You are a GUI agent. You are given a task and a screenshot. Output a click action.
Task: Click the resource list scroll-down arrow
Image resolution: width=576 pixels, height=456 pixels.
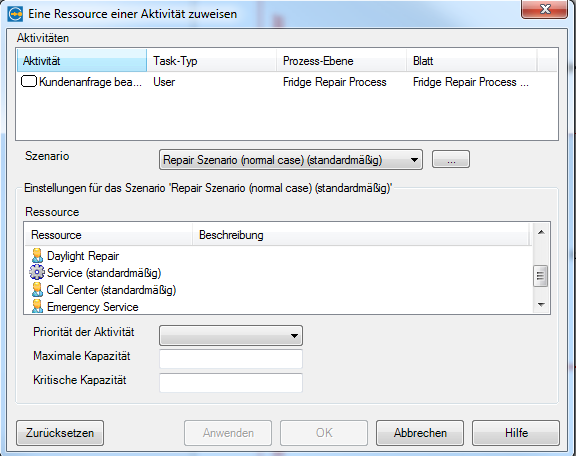pyautogui.click(x=541, y=304)
